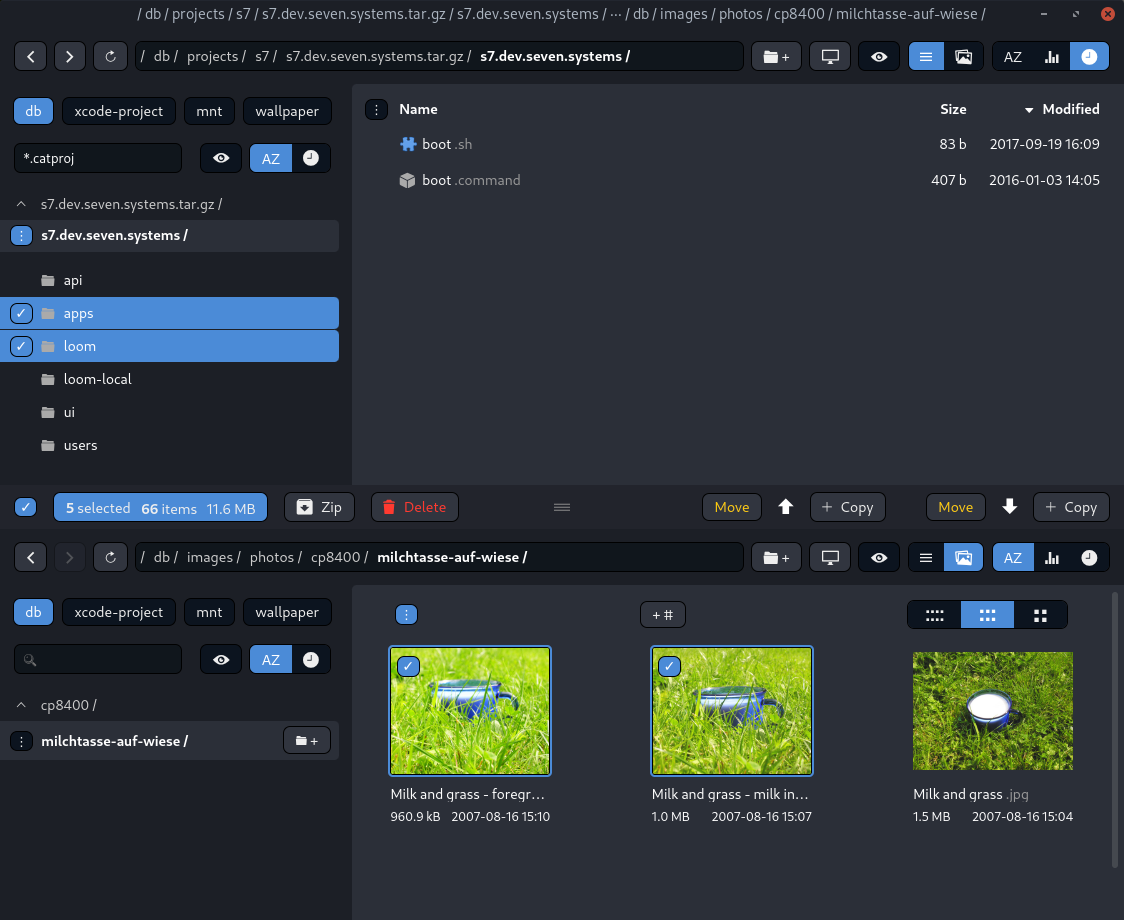Select the db bookmark in the bottom pane
The width and height of the screenshot is (1124, 920).
pos(34,612)
